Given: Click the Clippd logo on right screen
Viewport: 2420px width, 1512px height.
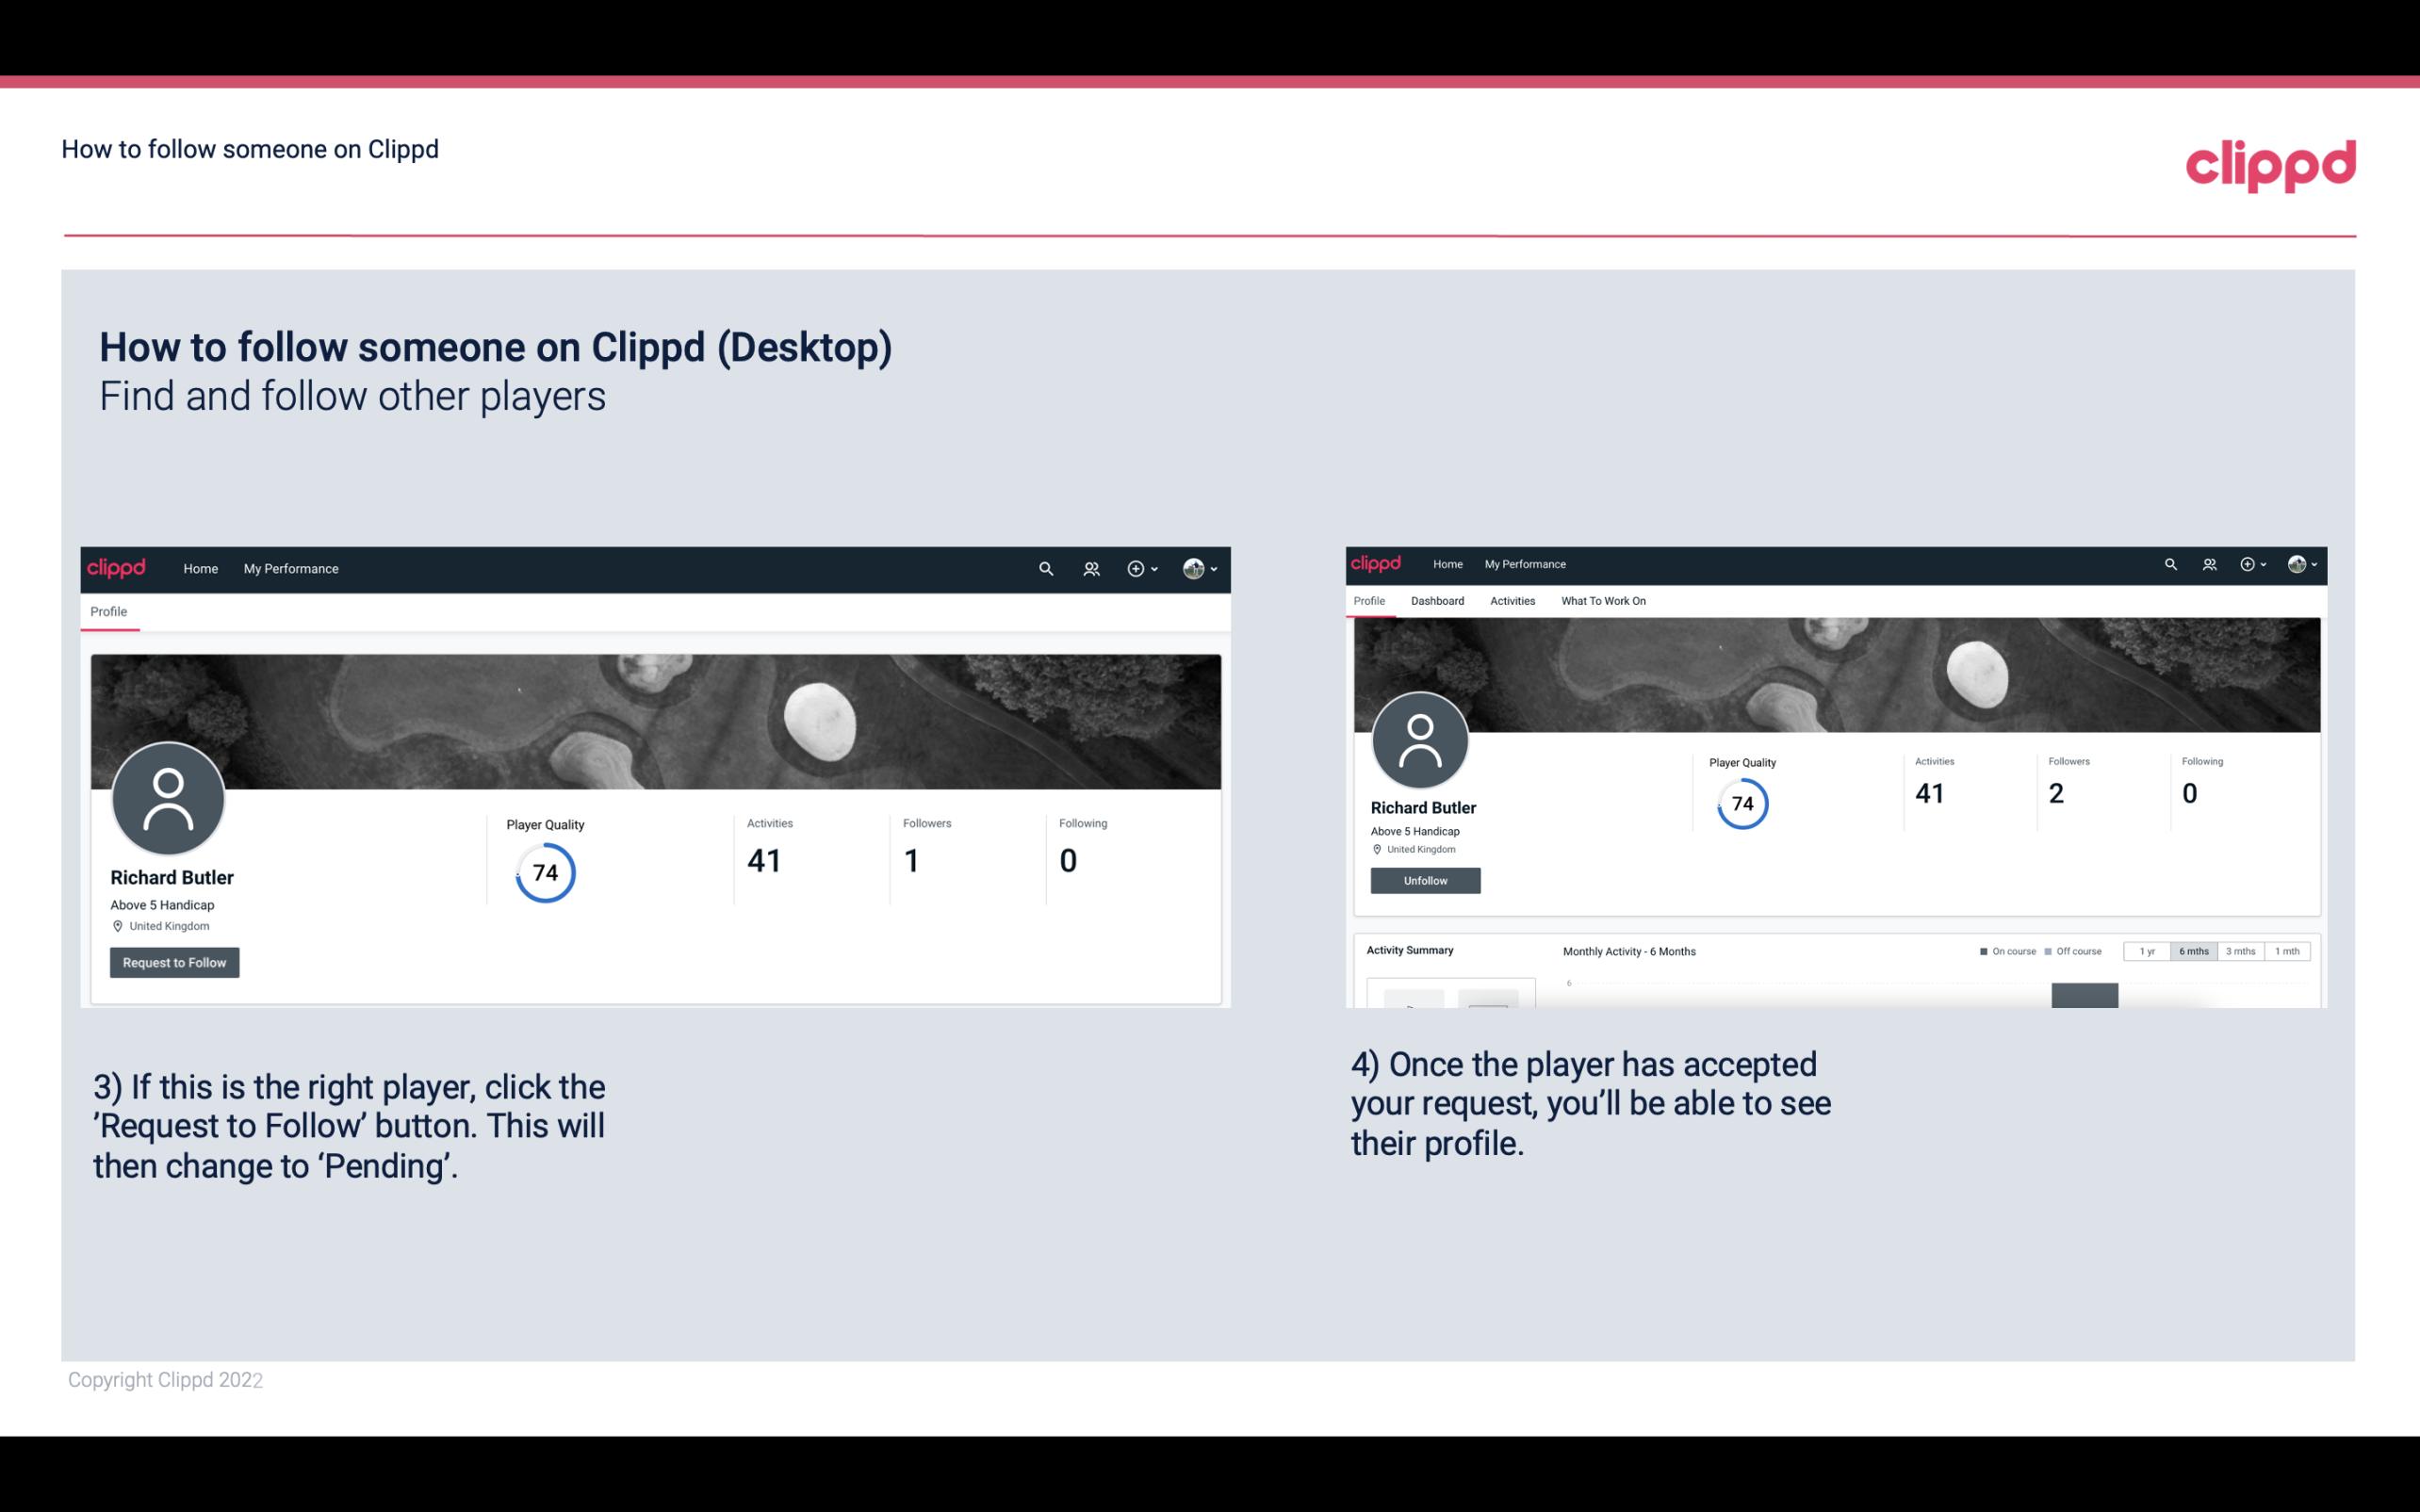Looking at the screenshot, I should [x=1377, y=562].
